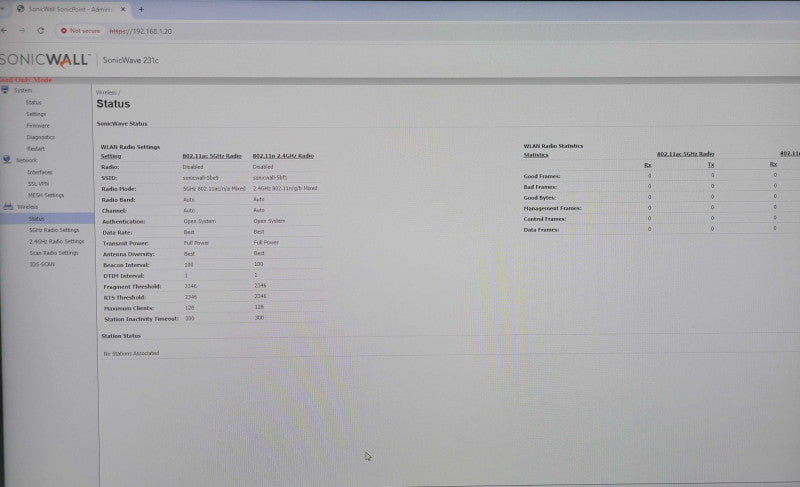Open System Status page

[x=34, y=102]
